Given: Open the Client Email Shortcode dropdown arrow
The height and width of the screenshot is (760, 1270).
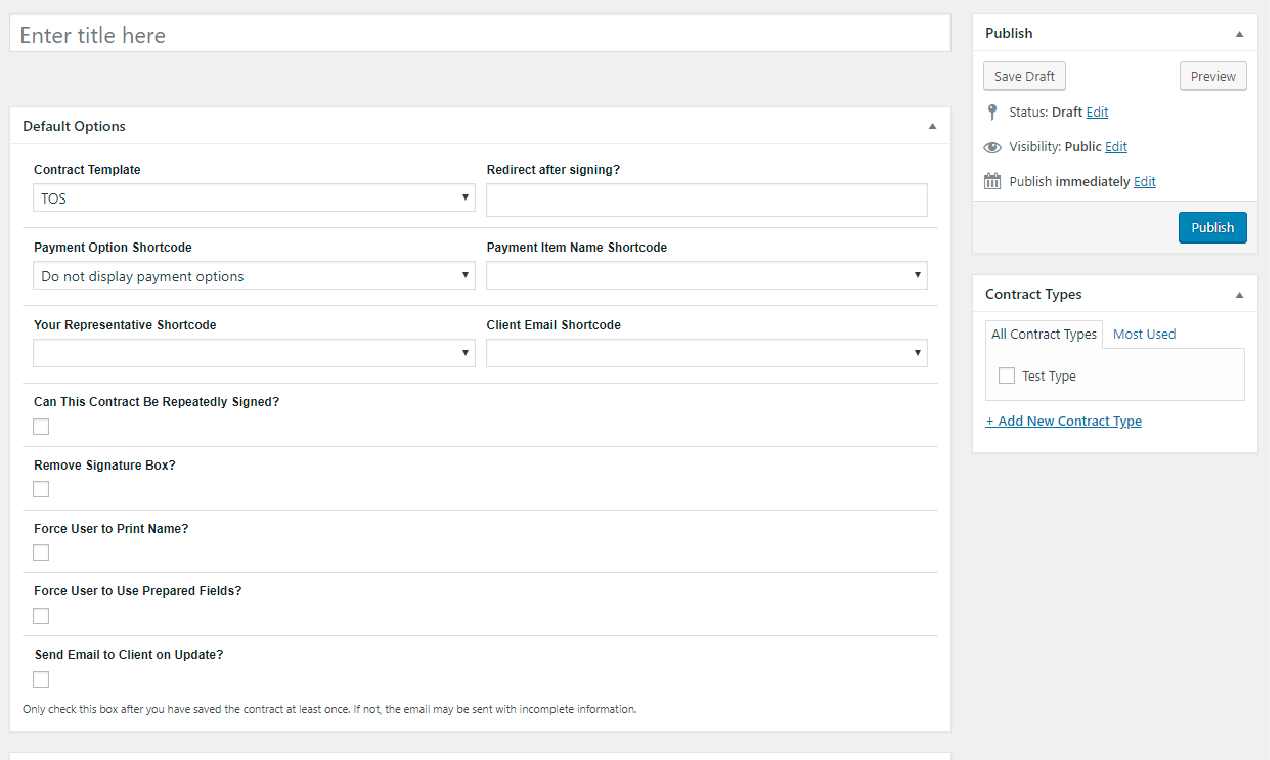Looking at the screenshot, I should coord(917,352).
